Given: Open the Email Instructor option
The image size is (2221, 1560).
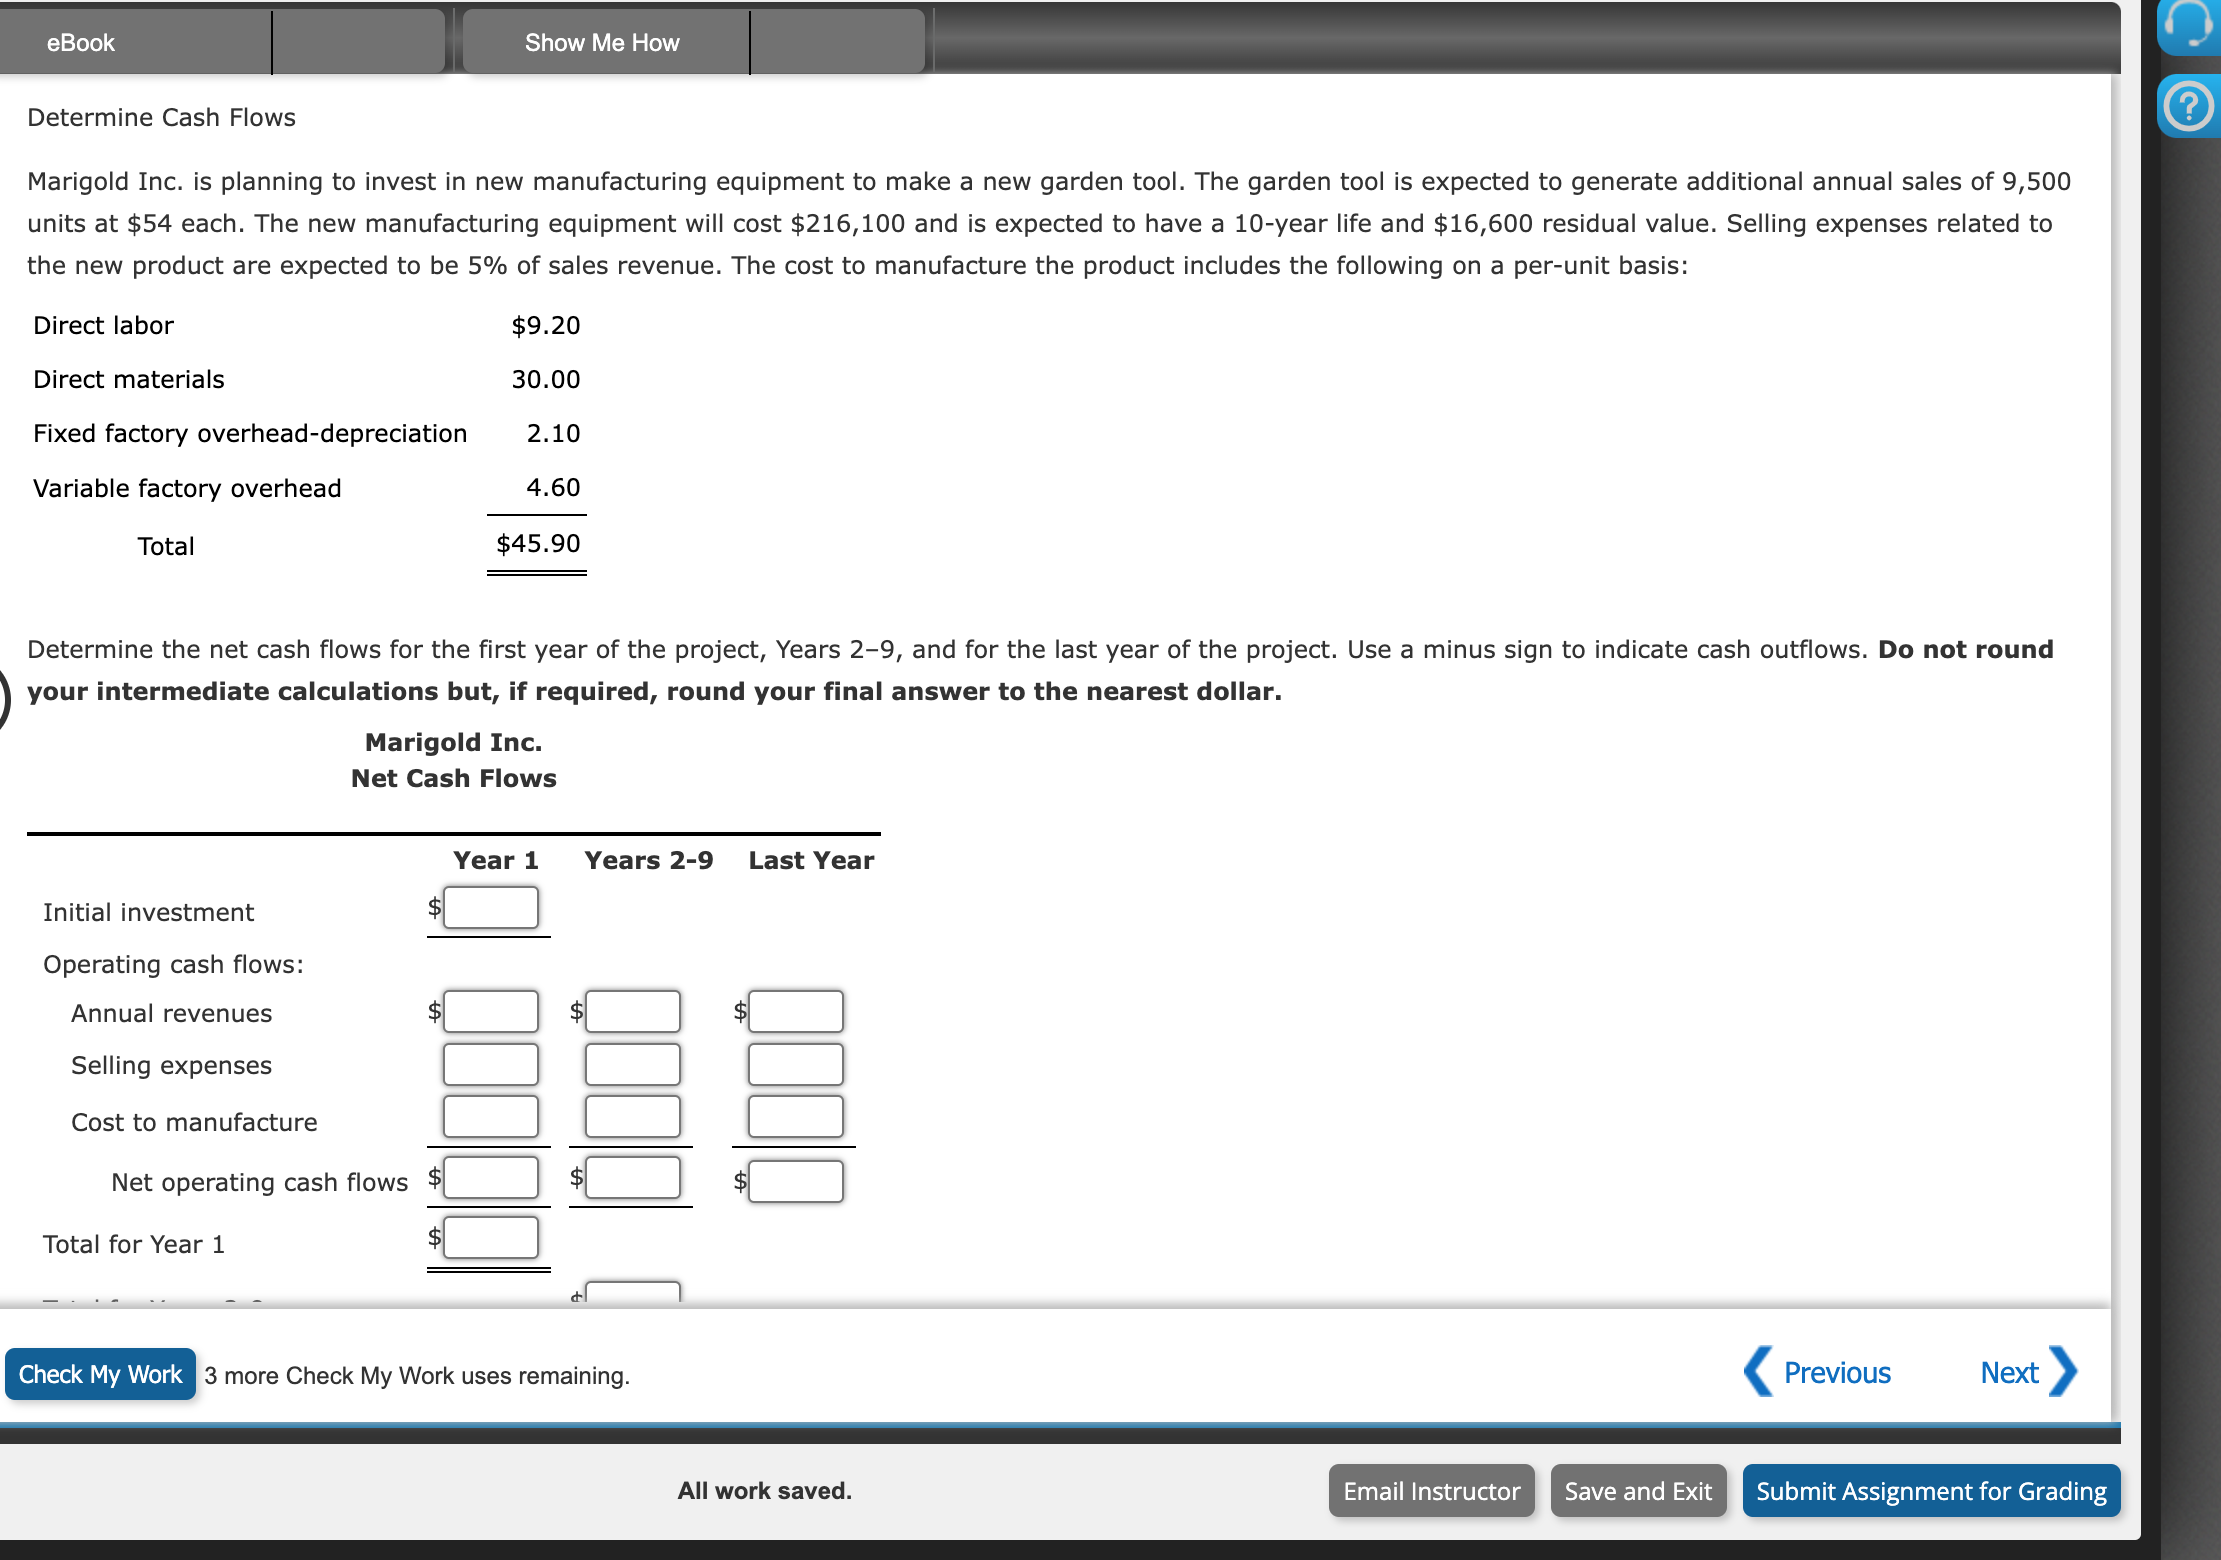Looking at the screenshot, I should [1431, 1490].
